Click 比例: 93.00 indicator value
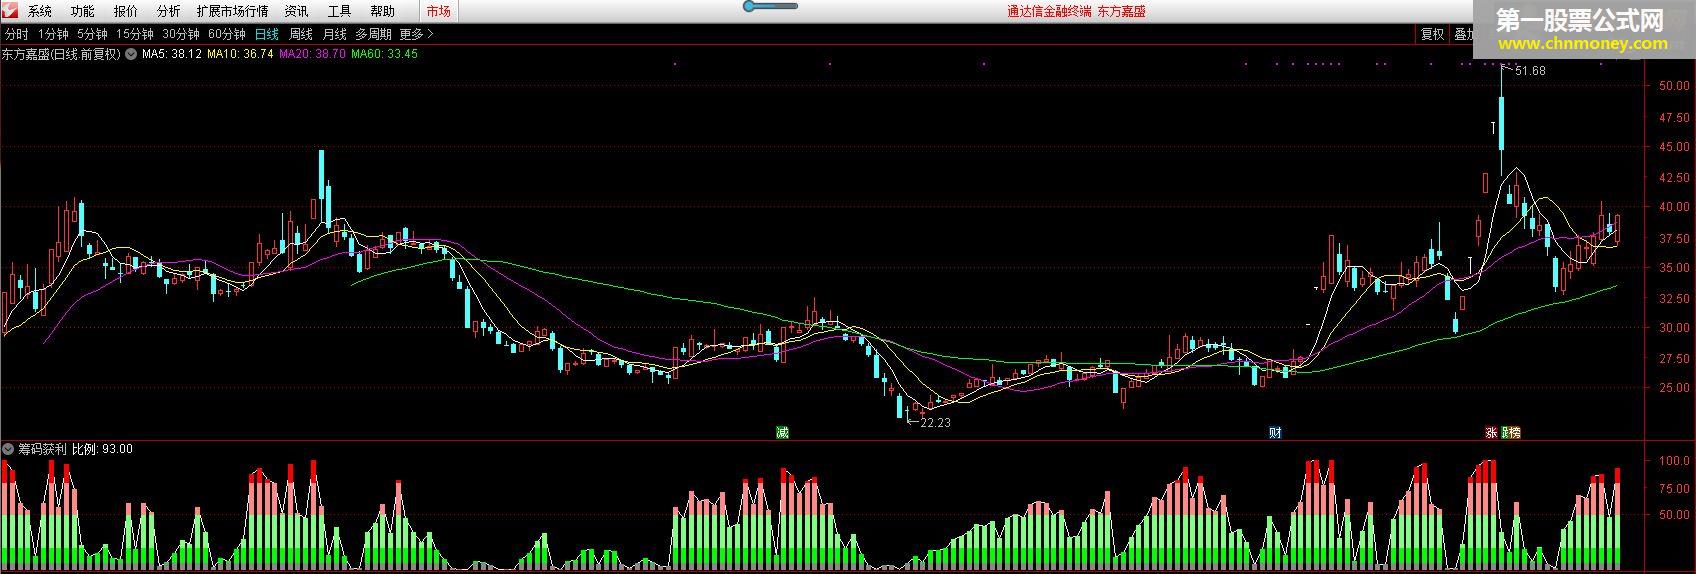Image resolution: width=1696 pixels, height=574 pixels. (x=102, y=449)
